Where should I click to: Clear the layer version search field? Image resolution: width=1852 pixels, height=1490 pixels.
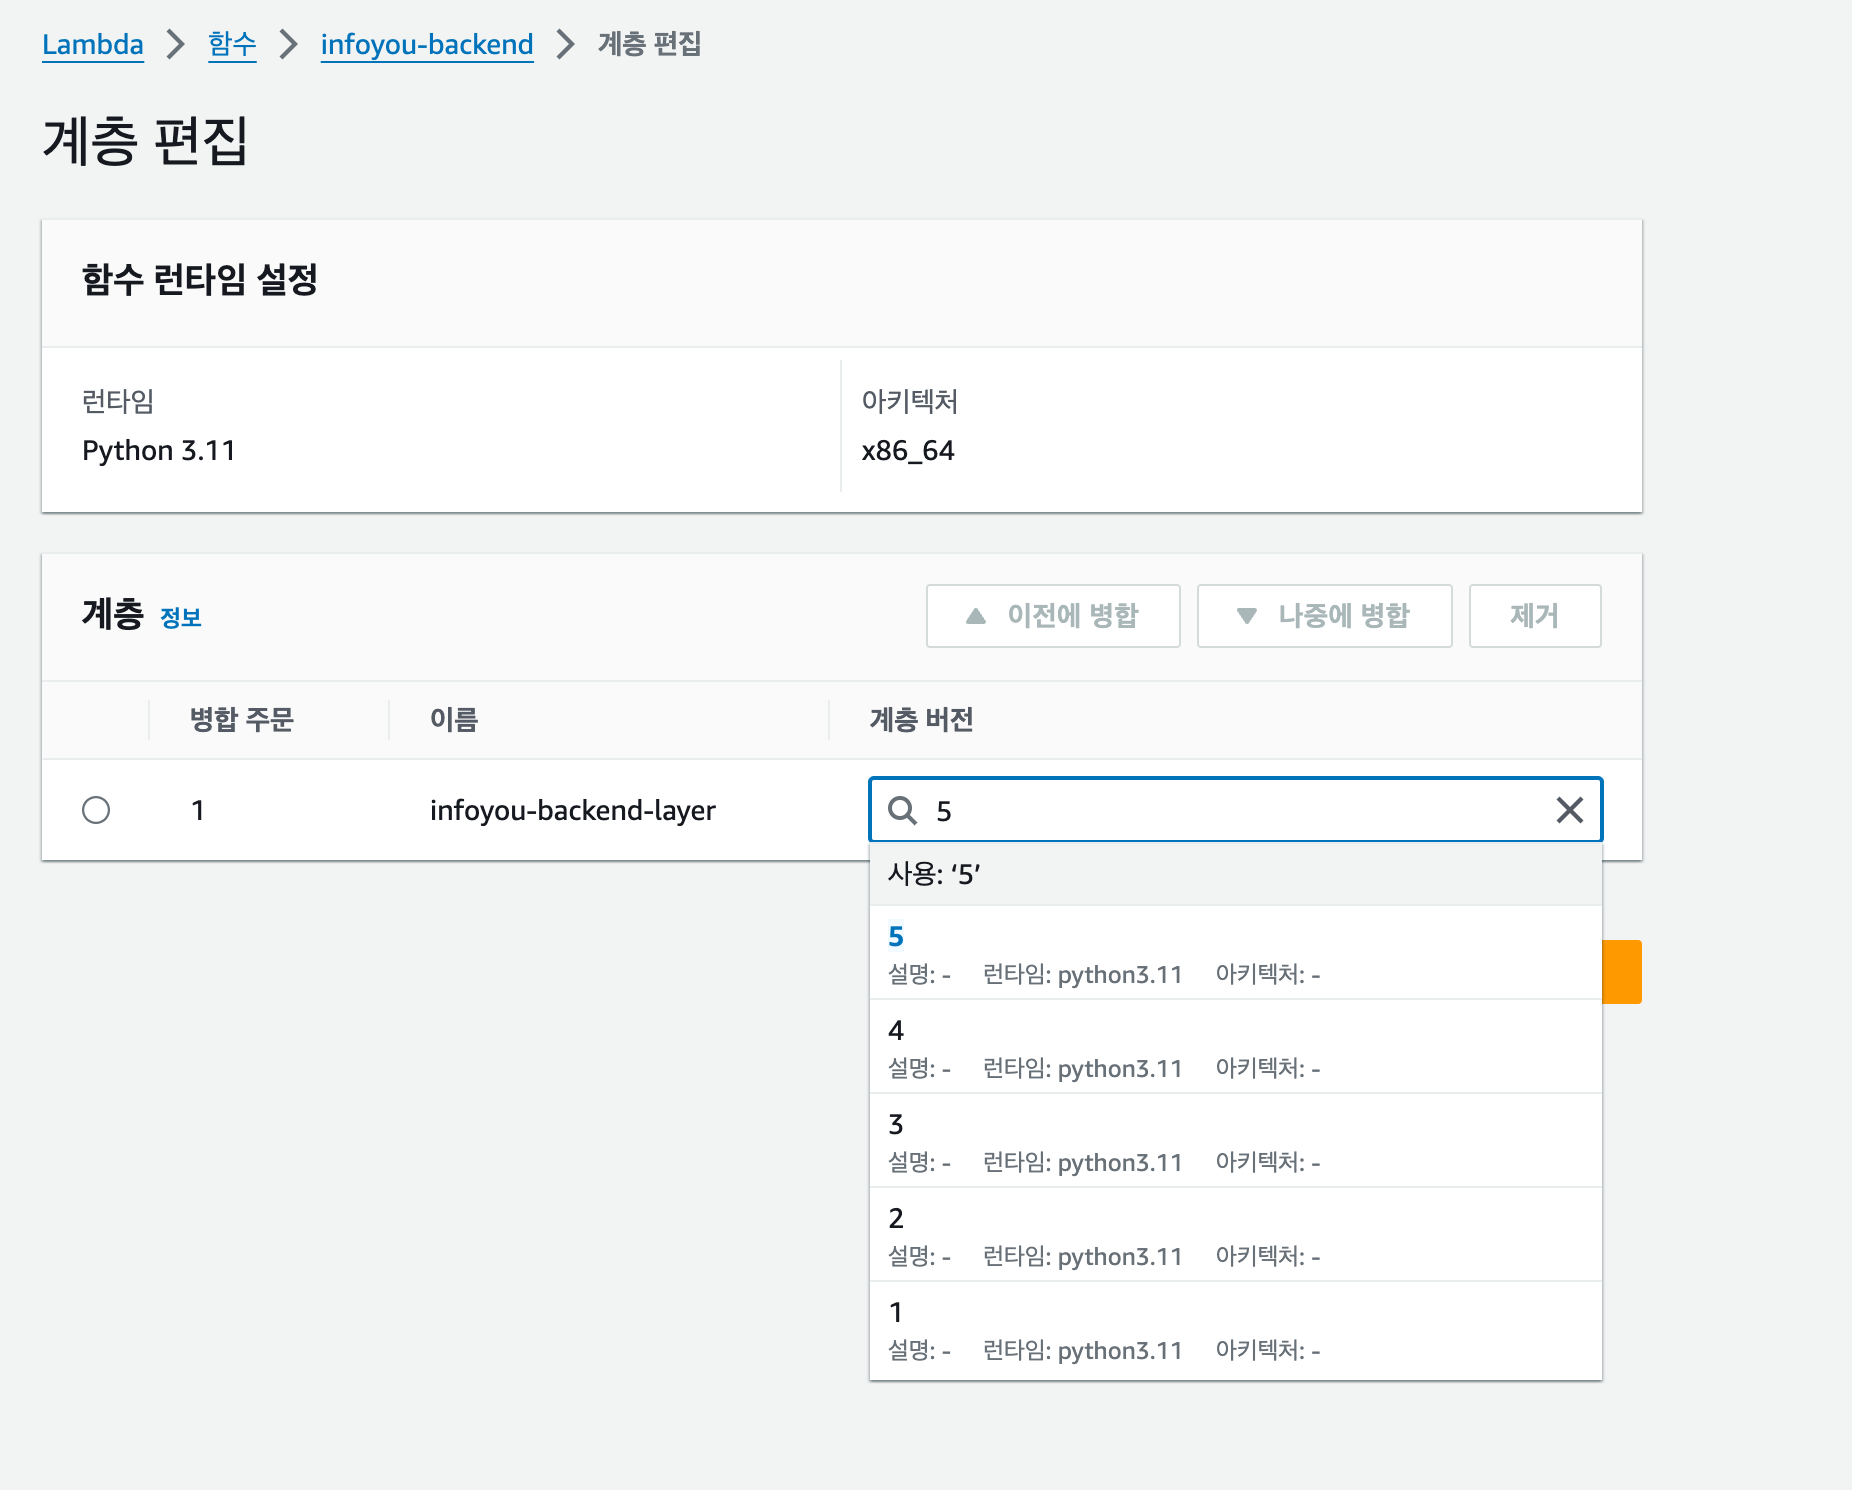click(1570, 810)
